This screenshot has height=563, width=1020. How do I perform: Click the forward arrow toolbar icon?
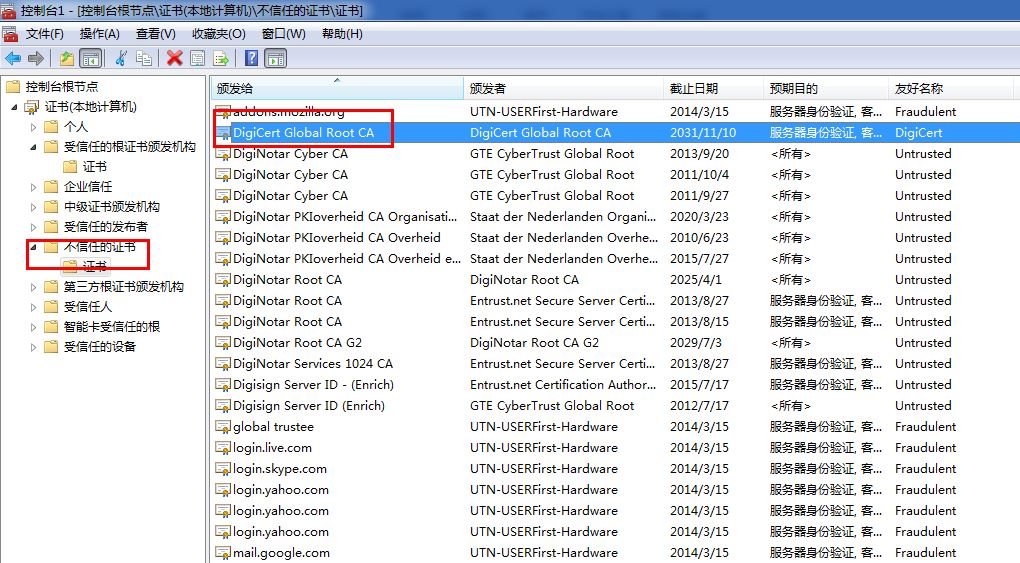(x=36, y=59)
